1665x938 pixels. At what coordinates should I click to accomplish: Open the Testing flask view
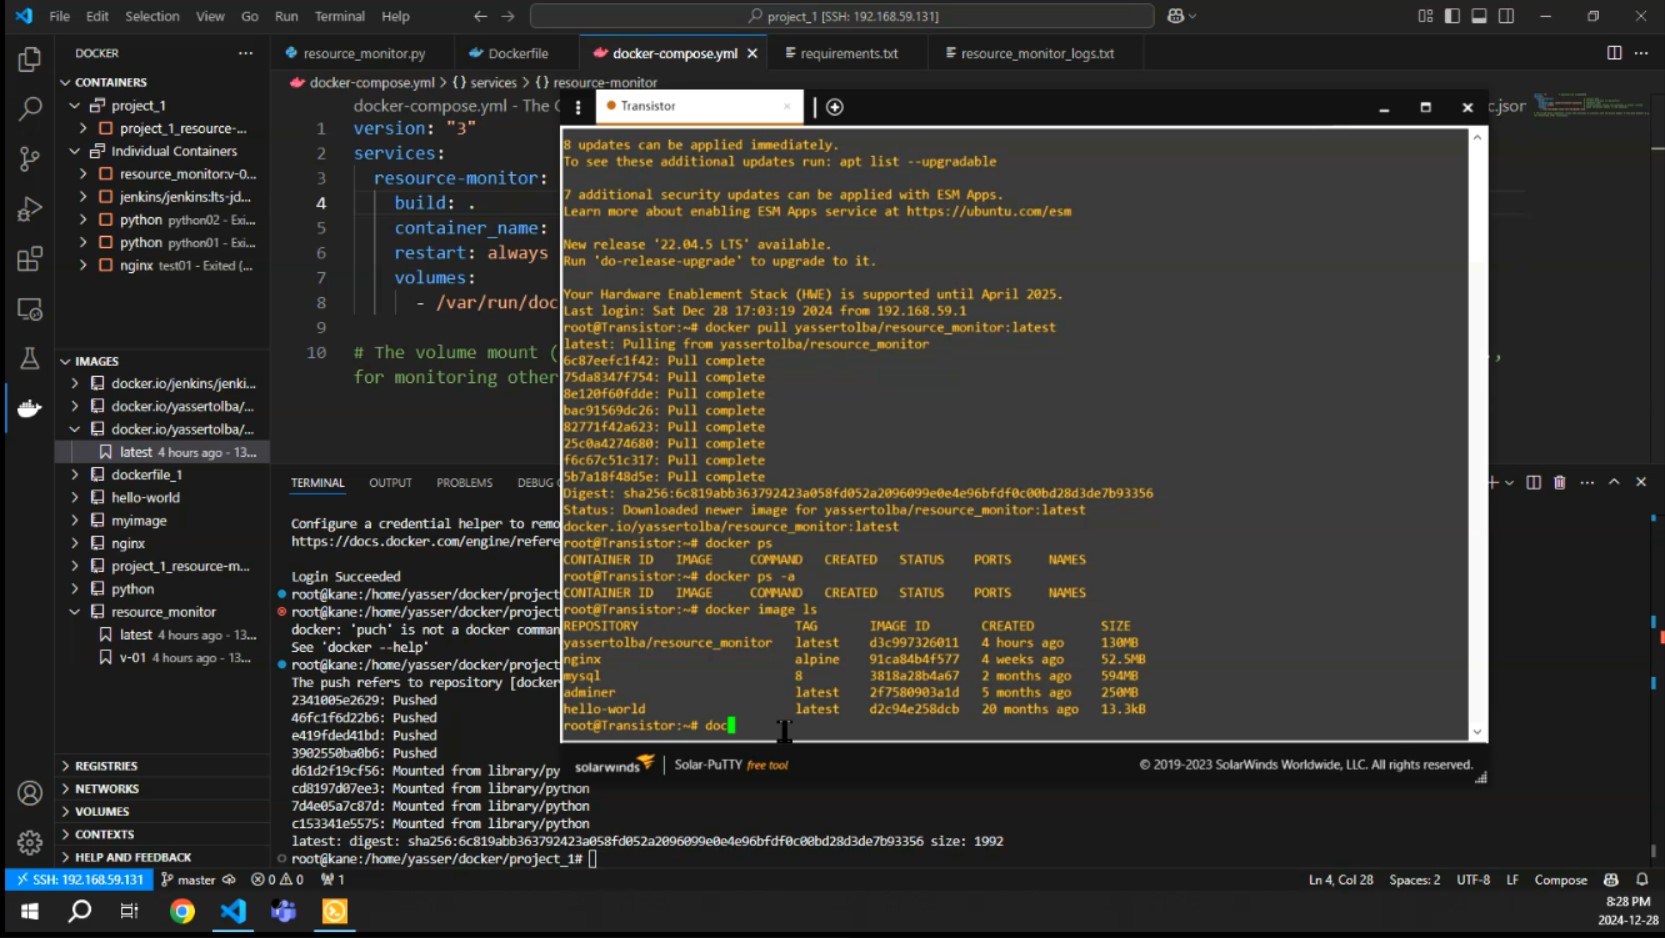point(29,358)
